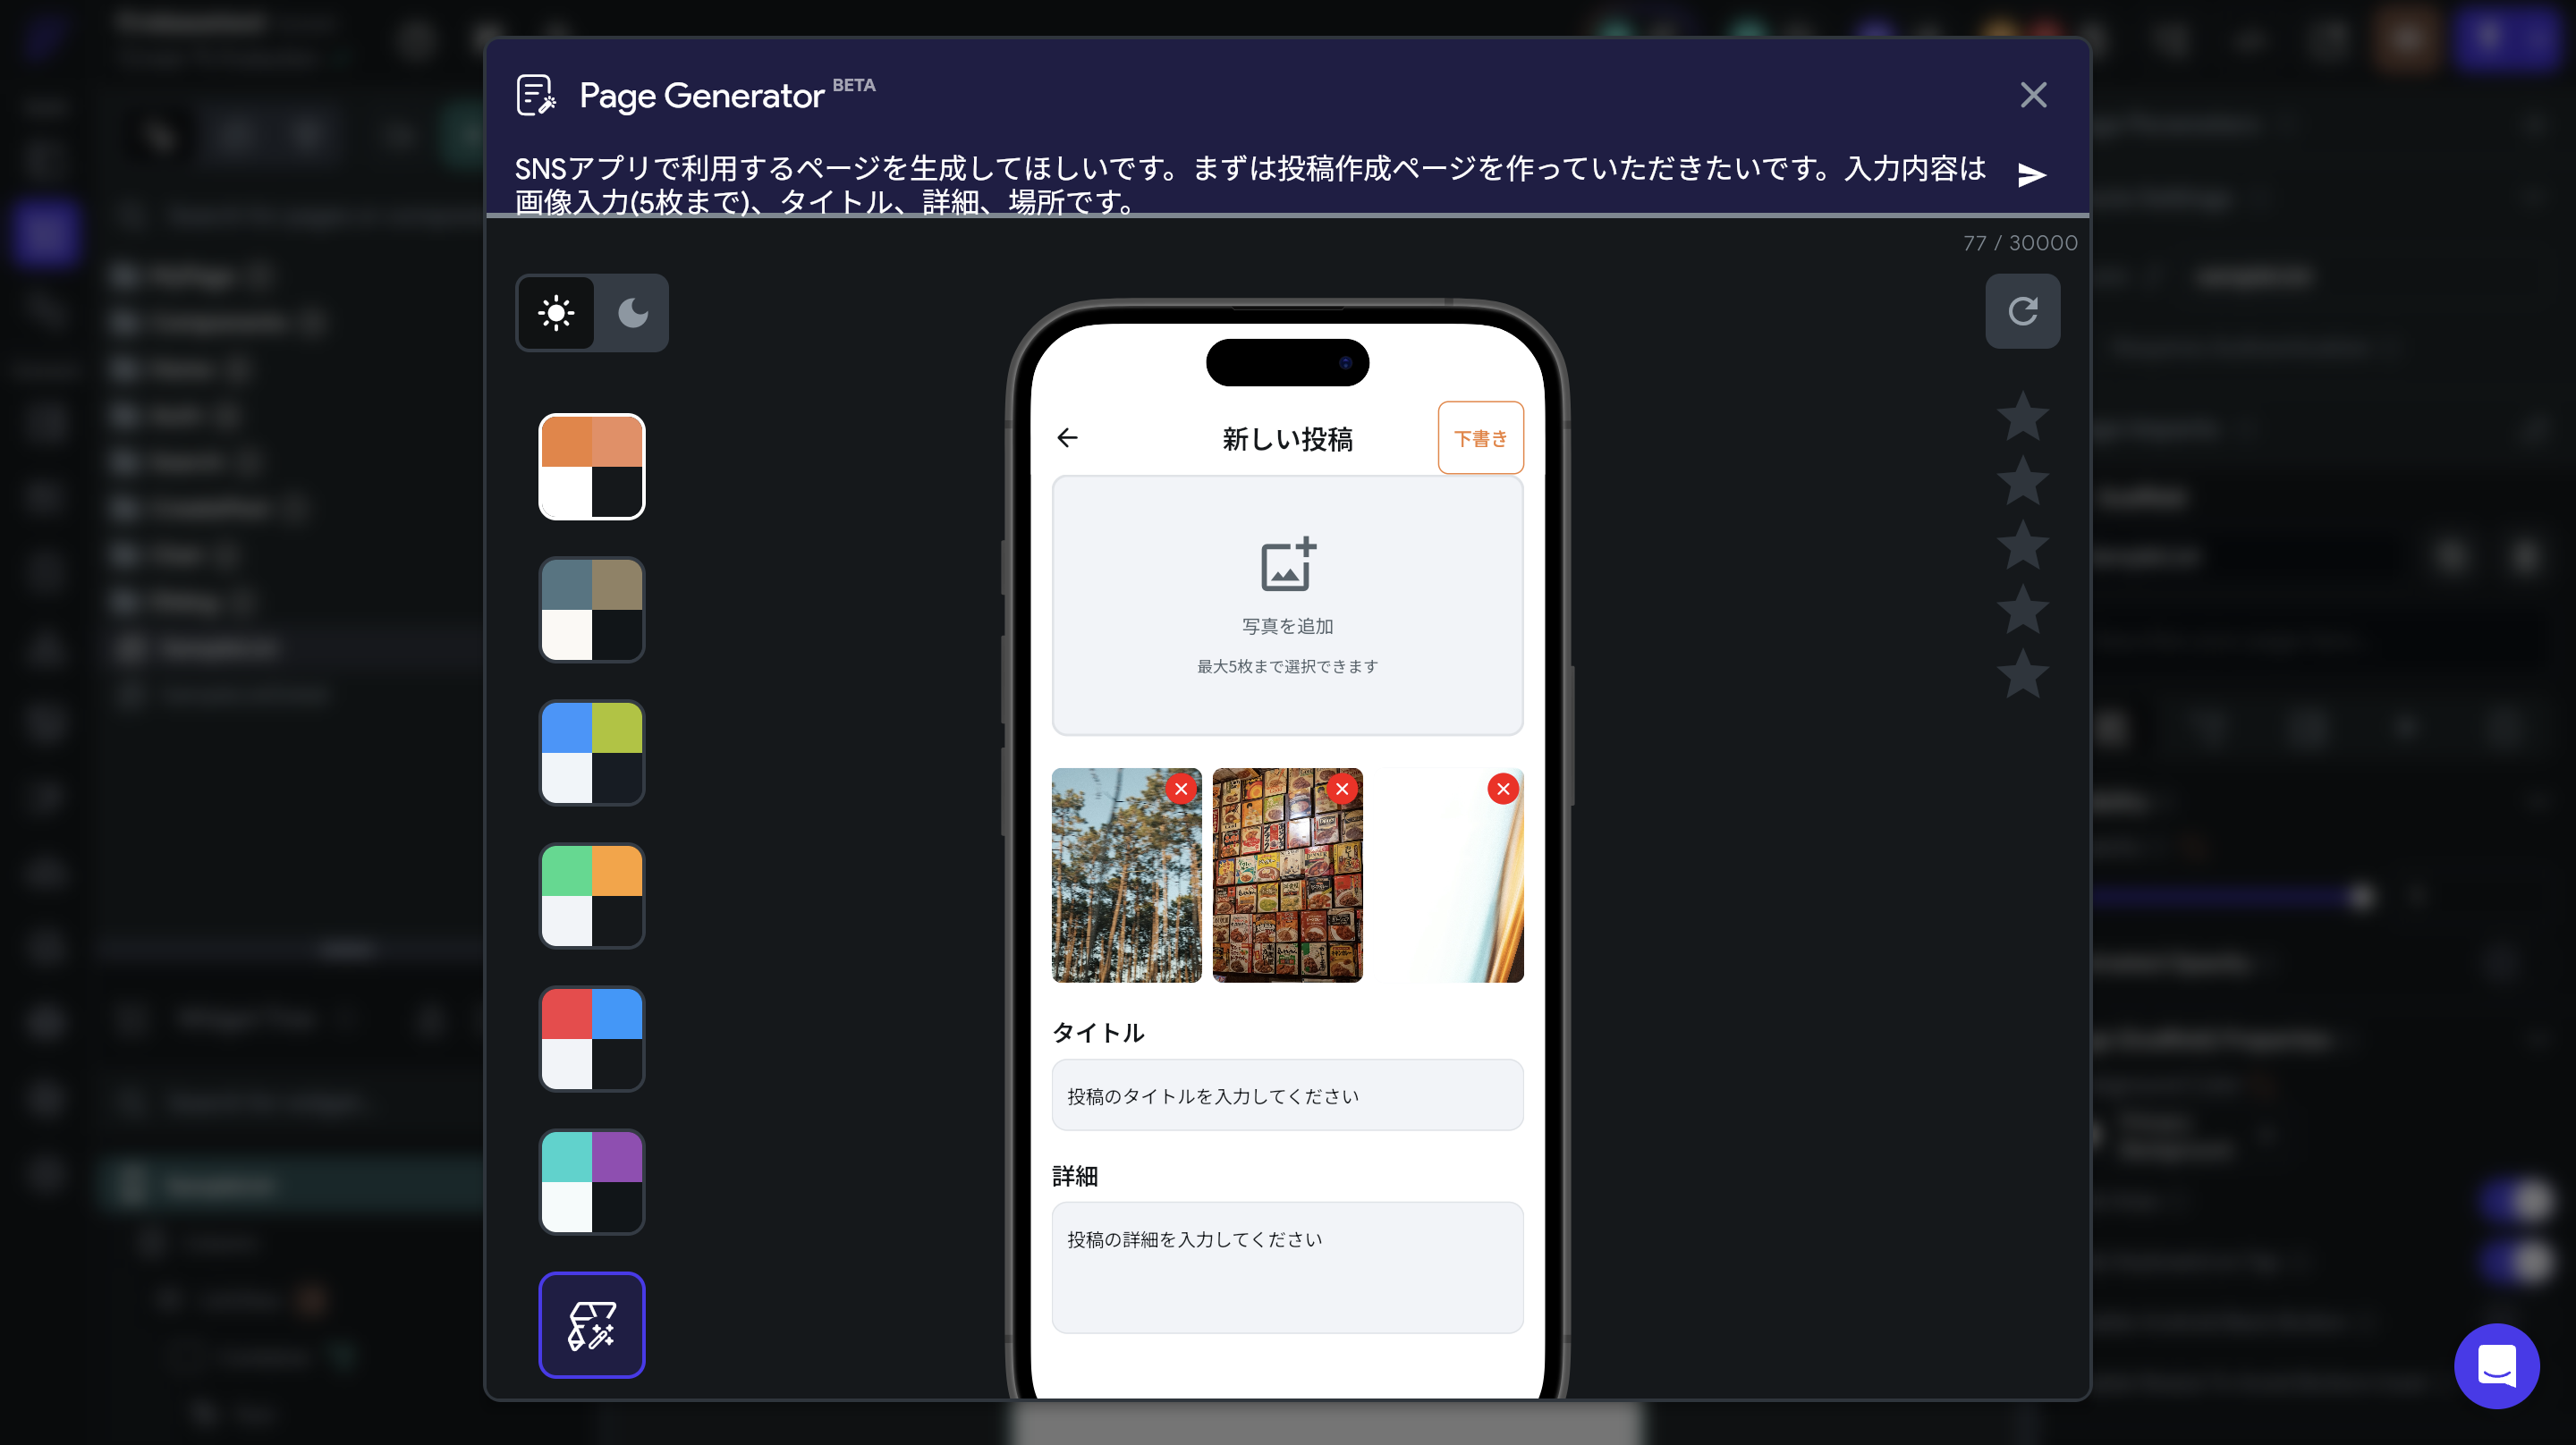The height and width of the screenshot is (1445, 2576).
Task: Open the Intercom chat bubble
Action: 2496,1366
